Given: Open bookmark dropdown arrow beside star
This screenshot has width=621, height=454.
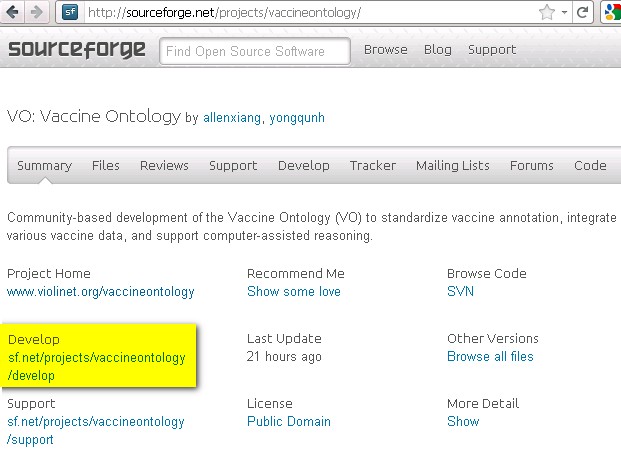Looking at the screenshot, I should click(564, 13).
